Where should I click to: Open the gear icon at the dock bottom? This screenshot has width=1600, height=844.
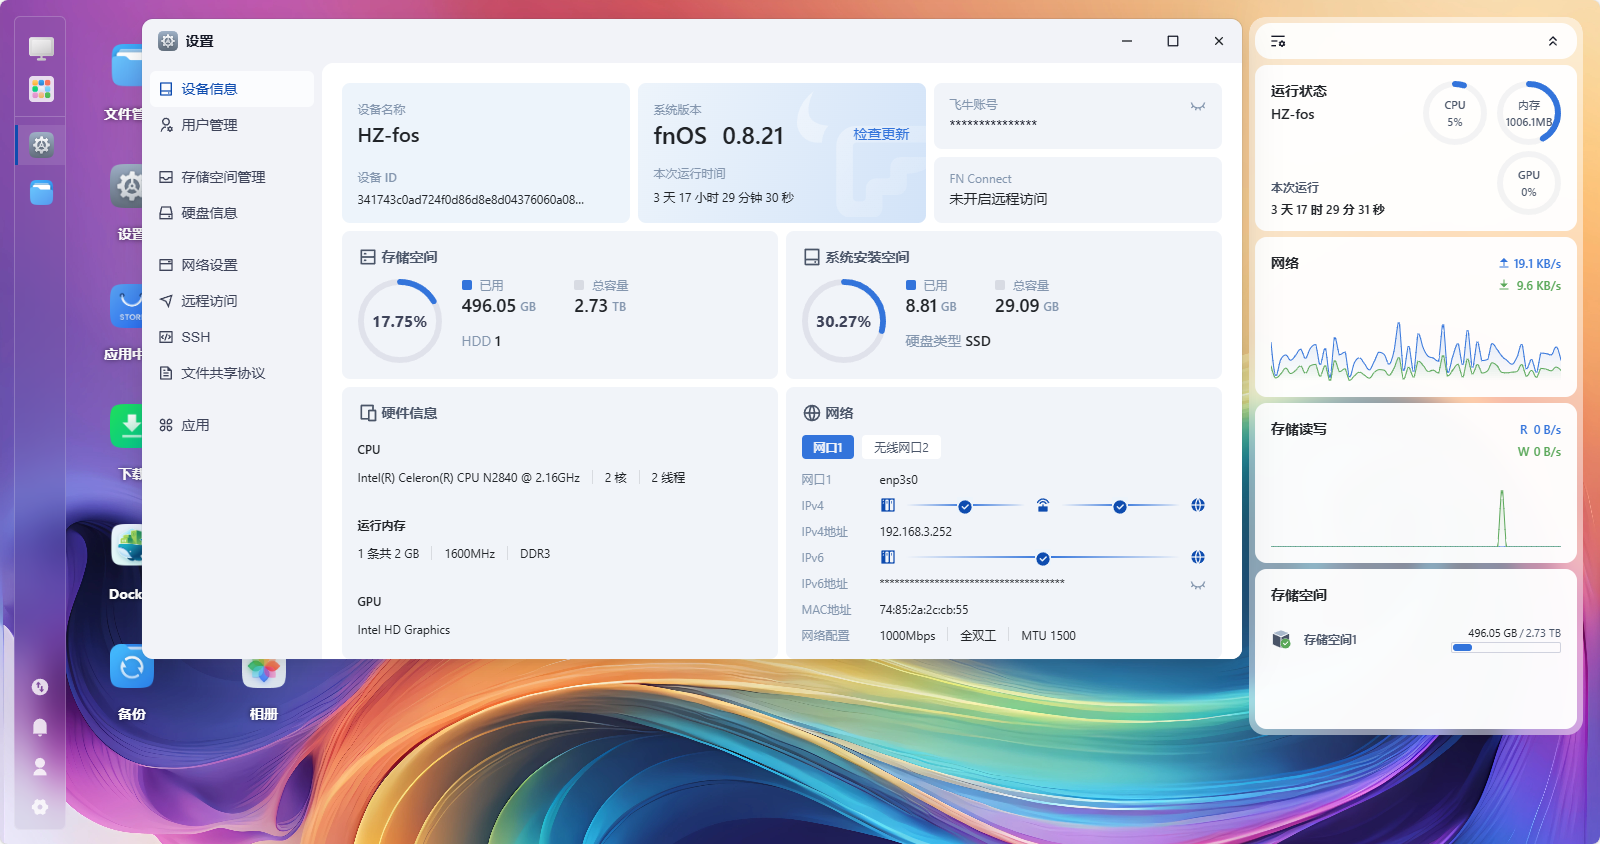click(x=40, y=807)
